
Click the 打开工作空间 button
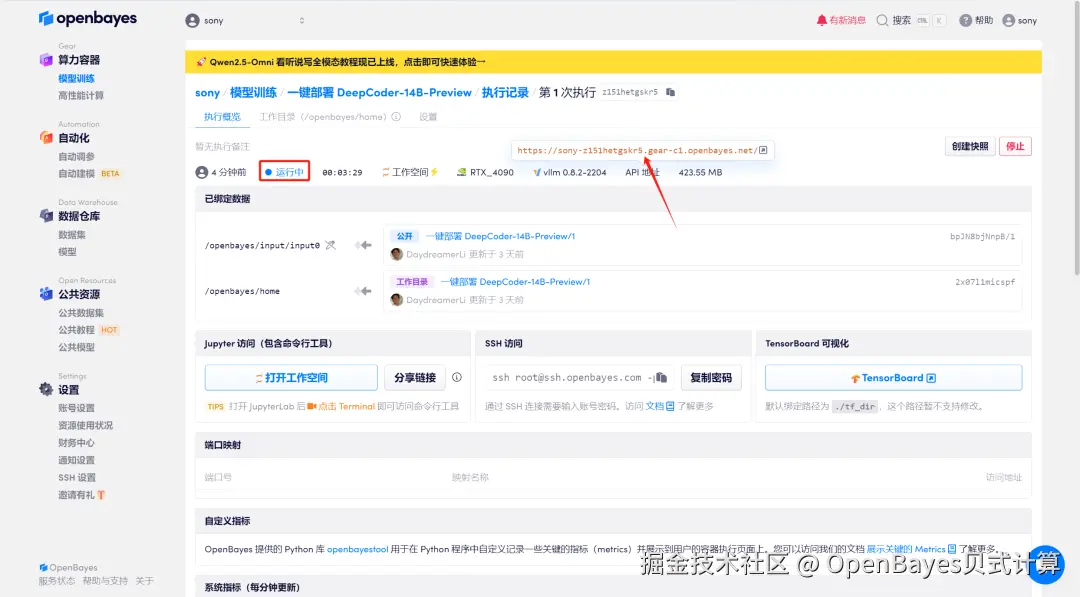point(291,377)
